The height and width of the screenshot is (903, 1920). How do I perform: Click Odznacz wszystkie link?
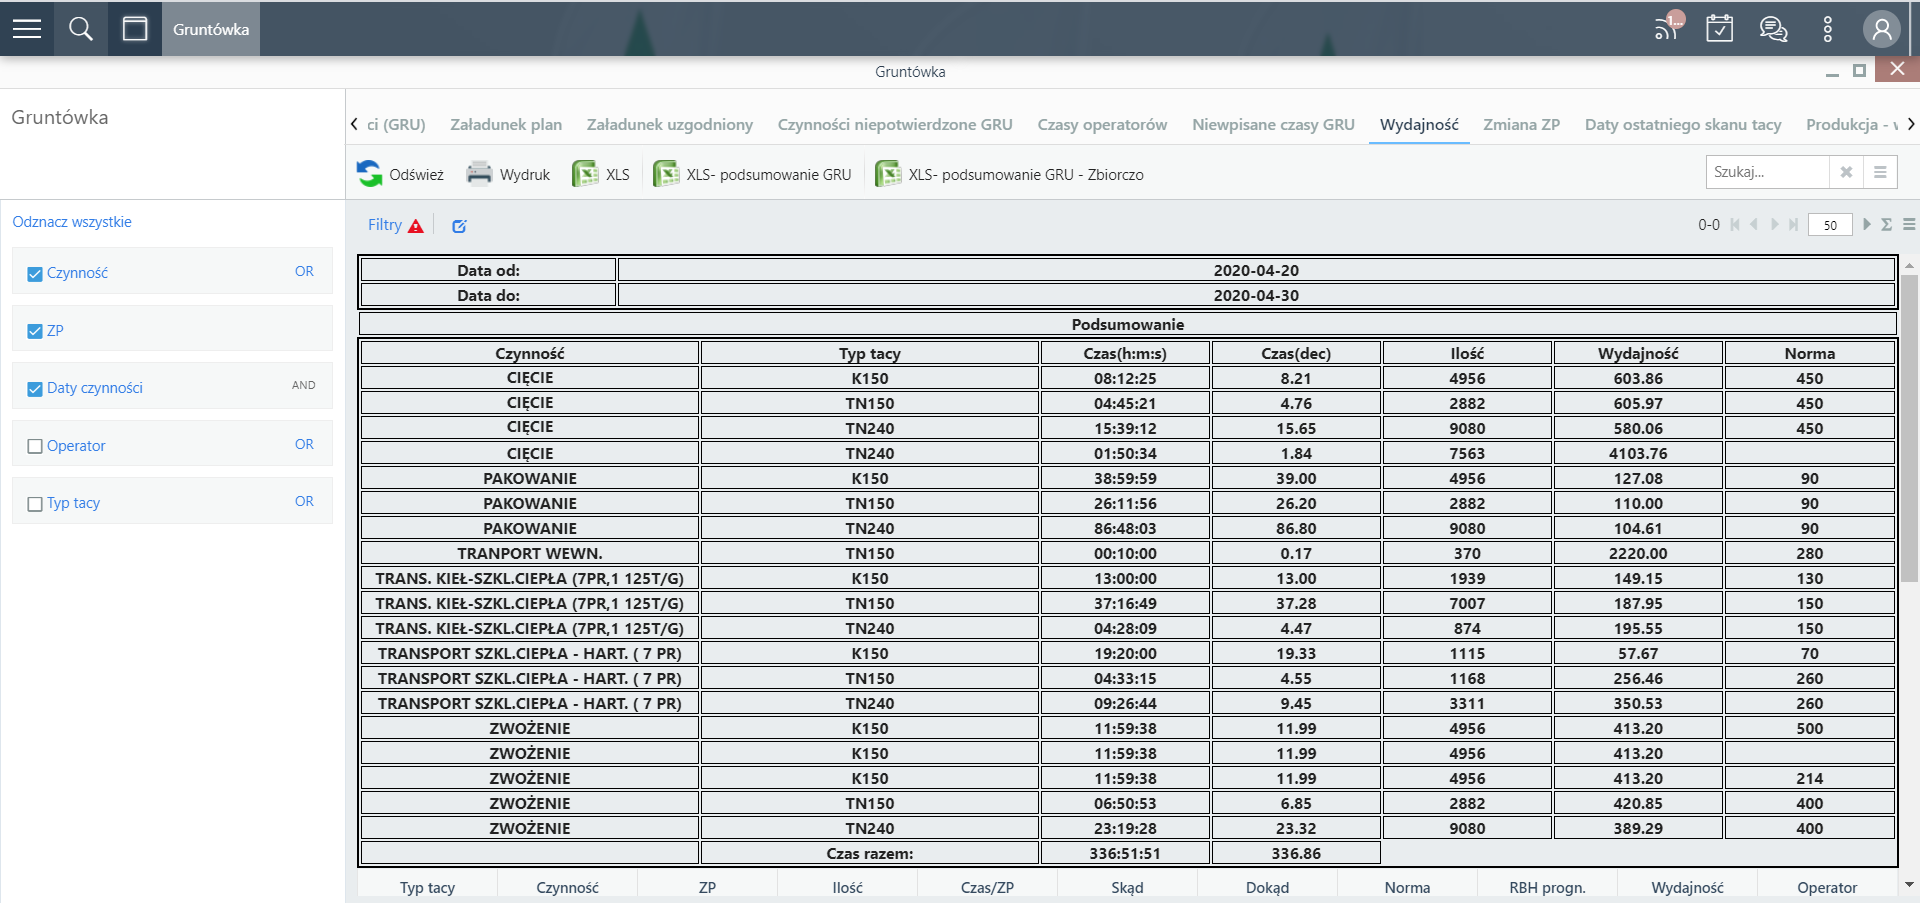click(x=72, y=222)
